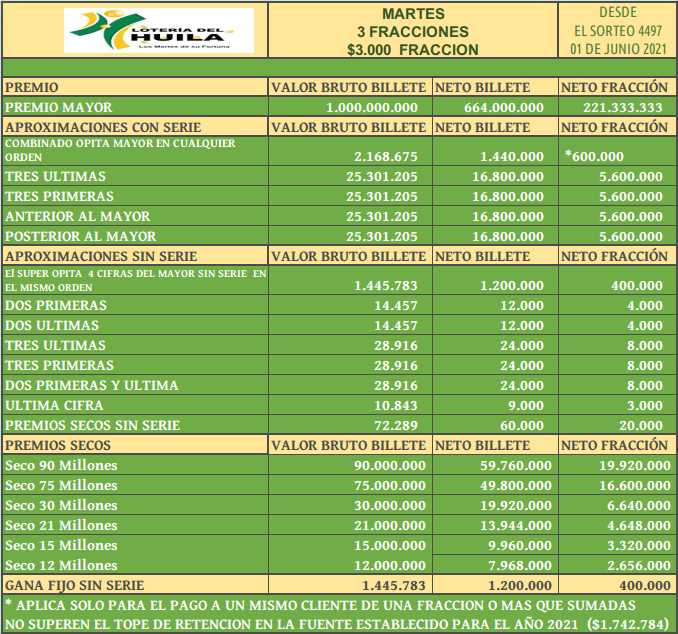Click 'Seco 21 Millones' row label
Screen dimensions: 678x634
pos(61,525)
